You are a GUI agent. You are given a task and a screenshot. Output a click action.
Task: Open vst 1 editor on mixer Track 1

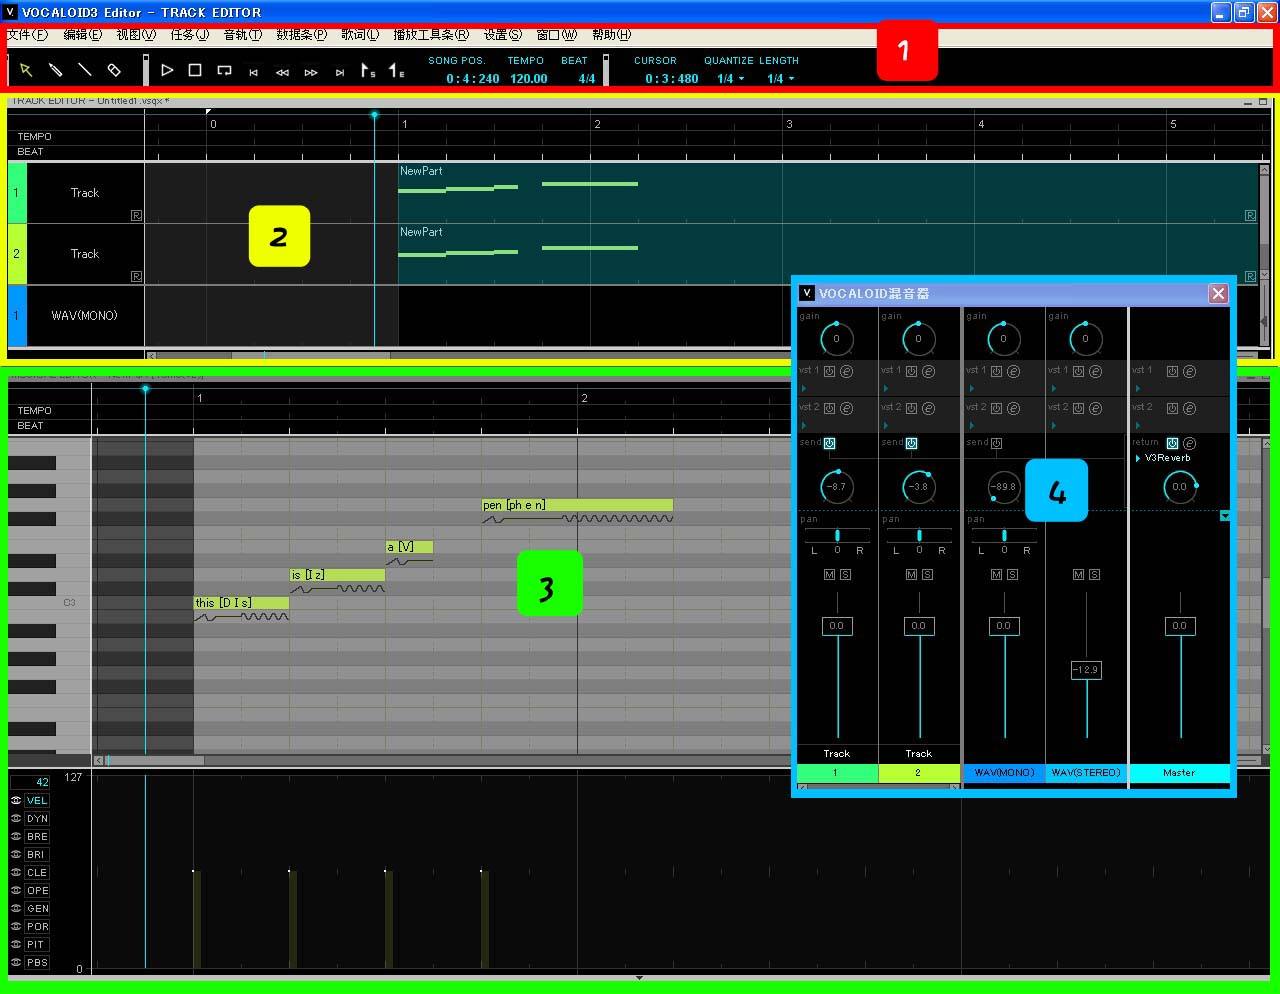846,372
